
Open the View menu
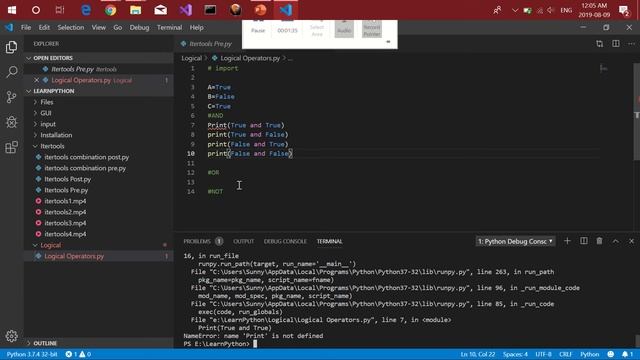pos(98,27)
